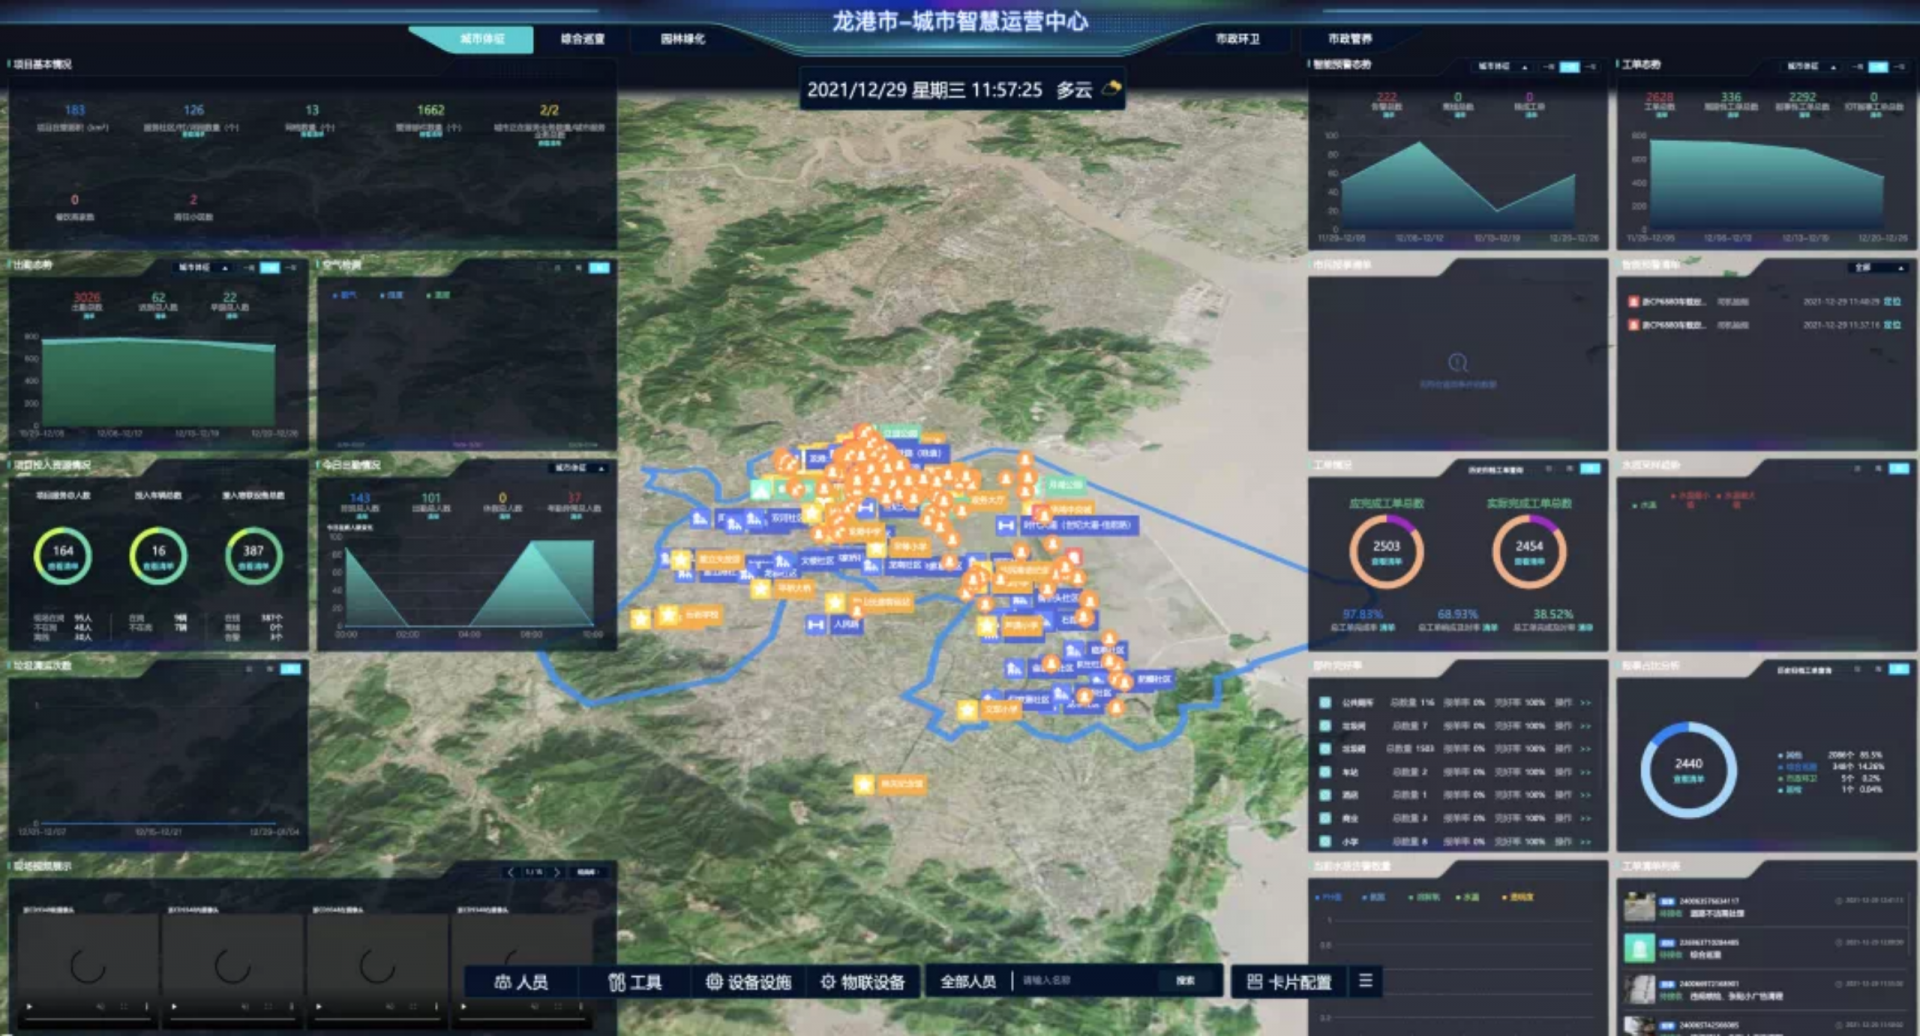Toggle the 透明度 legend in water quality chart
This screenshot has height=1036, width=1920.
[x=1518, y=897]
